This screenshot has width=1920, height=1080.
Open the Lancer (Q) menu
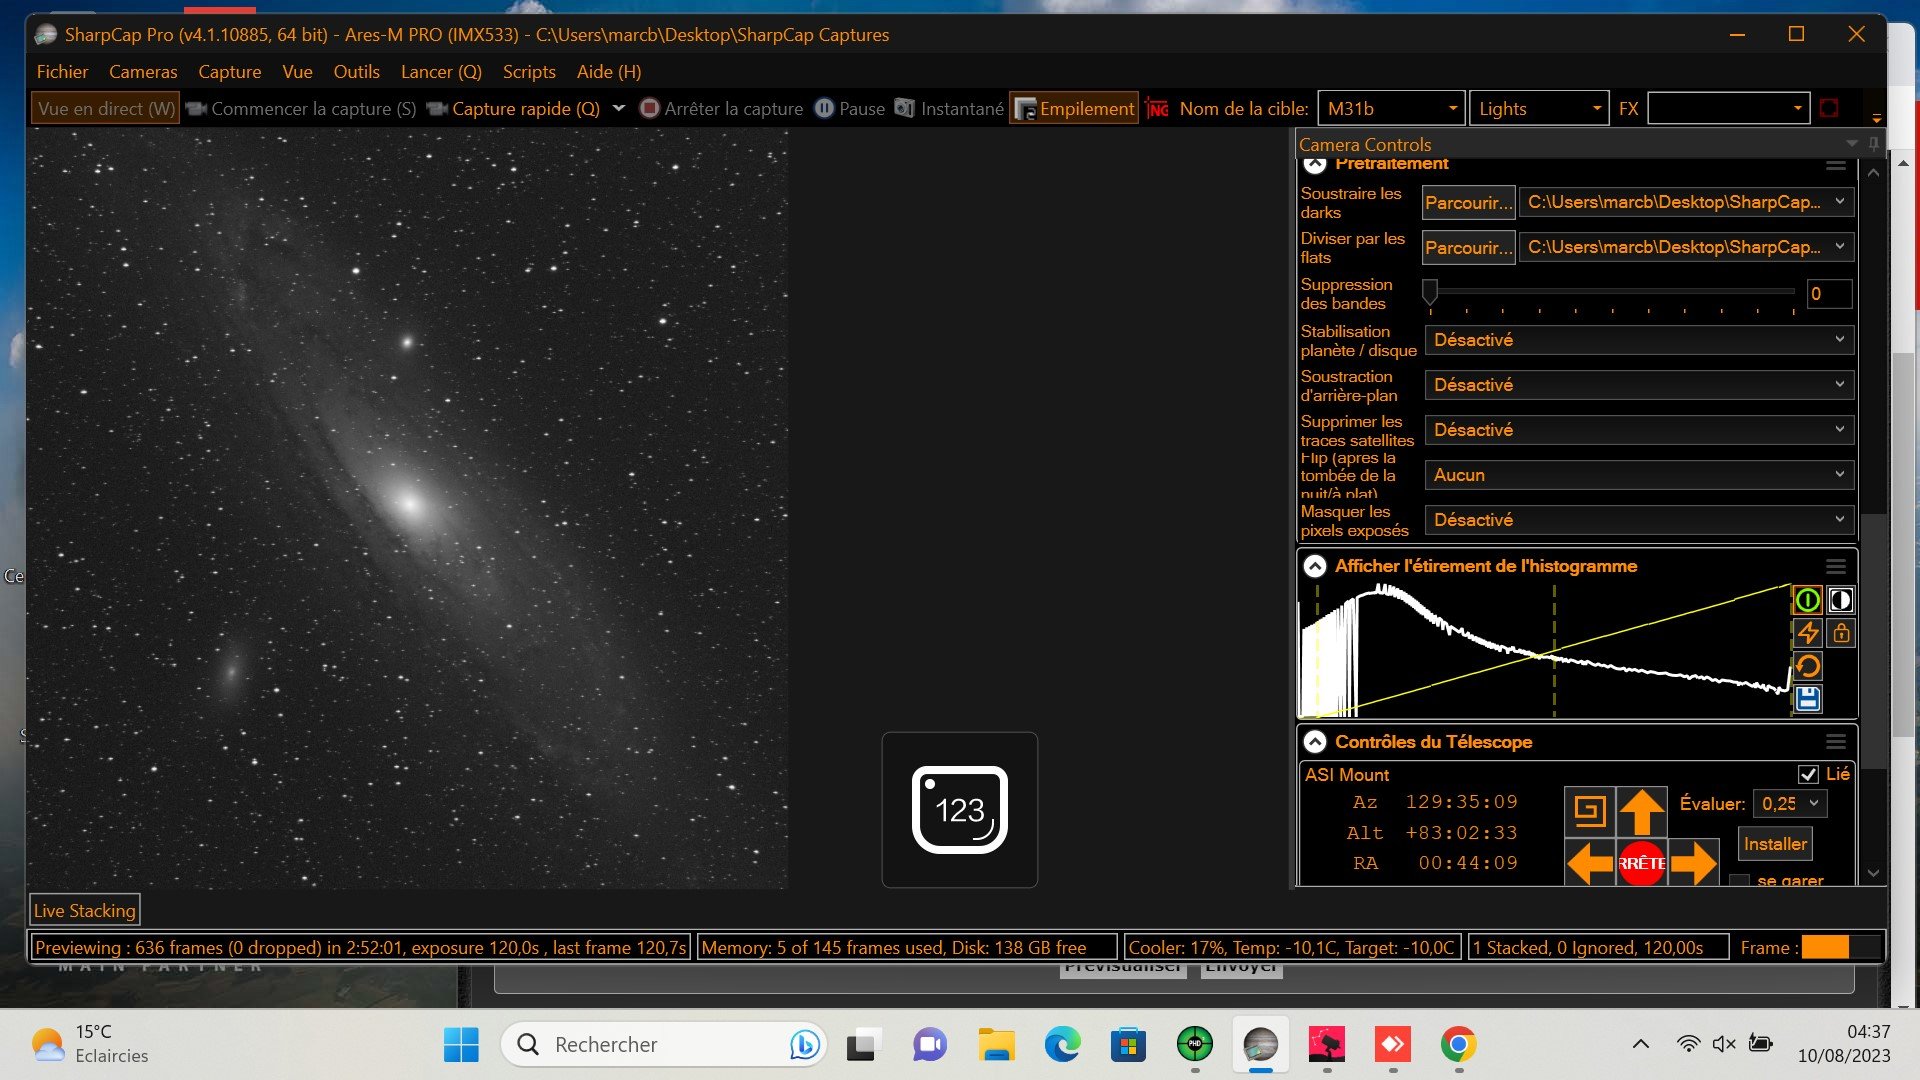[x=441, y=72]
